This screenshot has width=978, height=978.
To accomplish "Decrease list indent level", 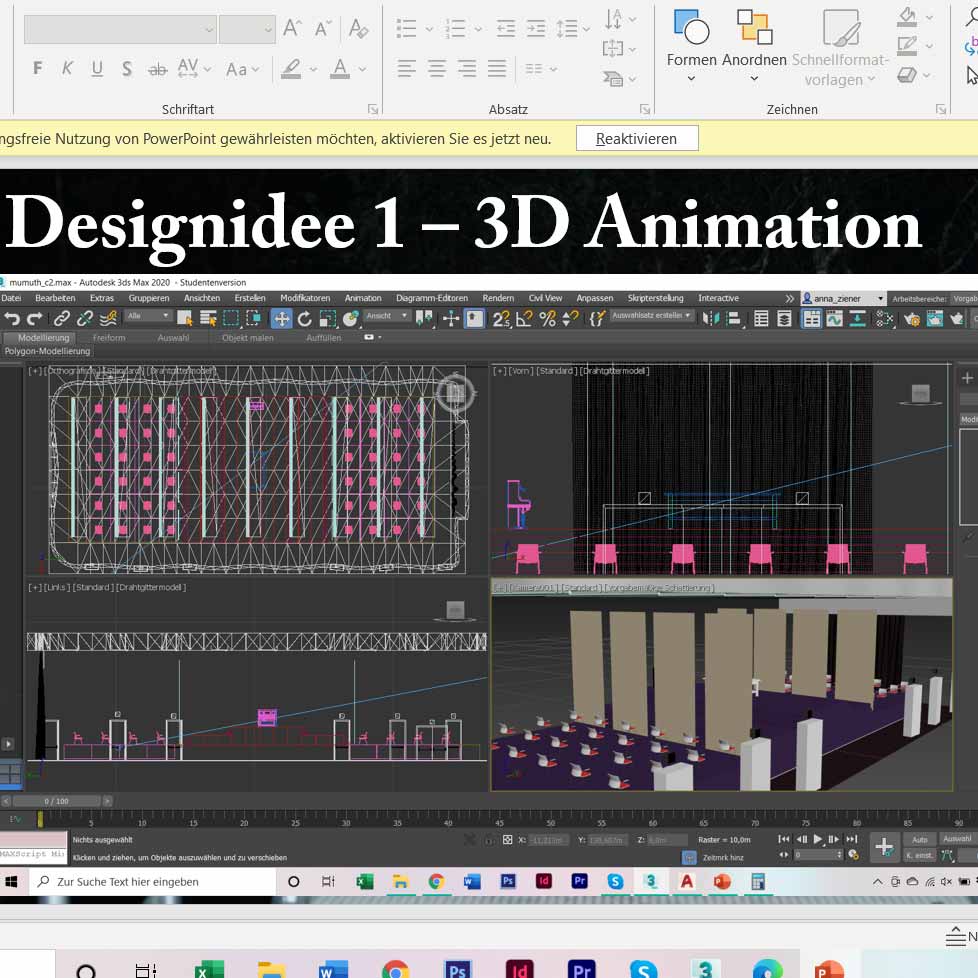I will pos(506,28).
